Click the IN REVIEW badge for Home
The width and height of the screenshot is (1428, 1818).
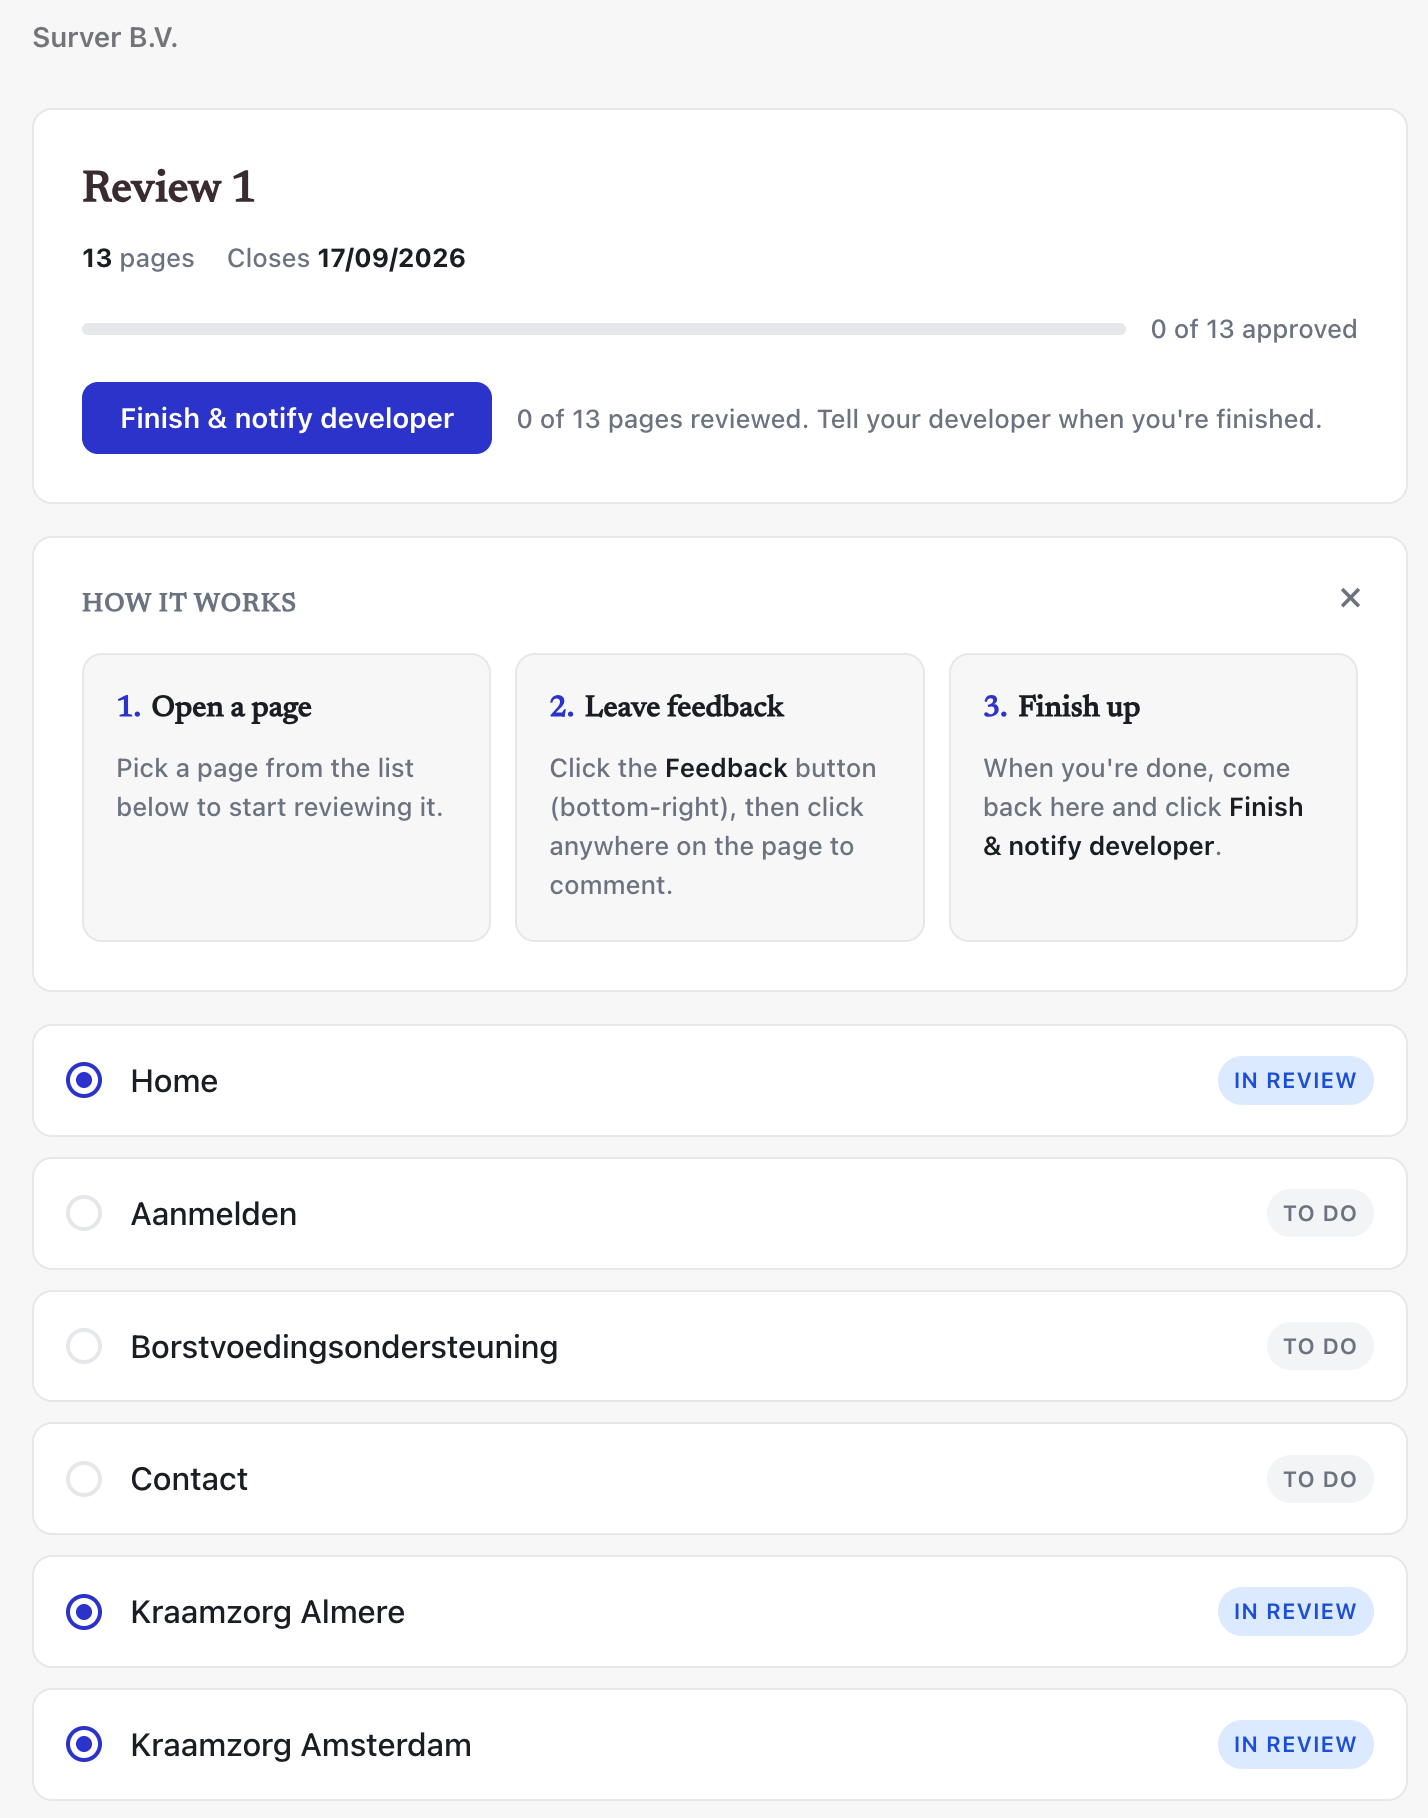[x=1295, y=1080]
